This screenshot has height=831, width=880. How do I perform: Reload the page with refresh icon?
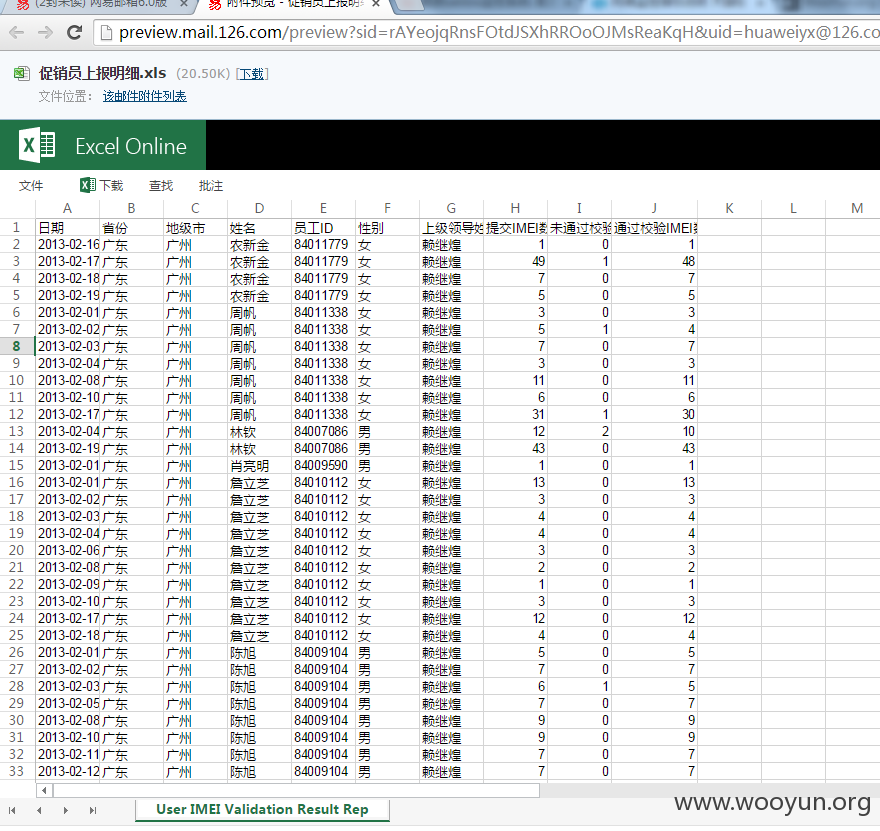(74, 33)
